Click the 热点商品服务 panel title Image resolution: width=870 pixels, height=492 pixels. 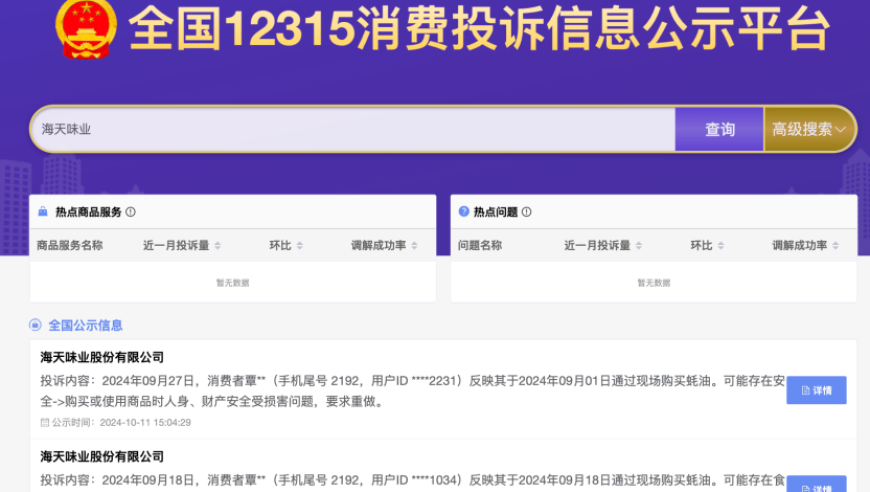88,212
